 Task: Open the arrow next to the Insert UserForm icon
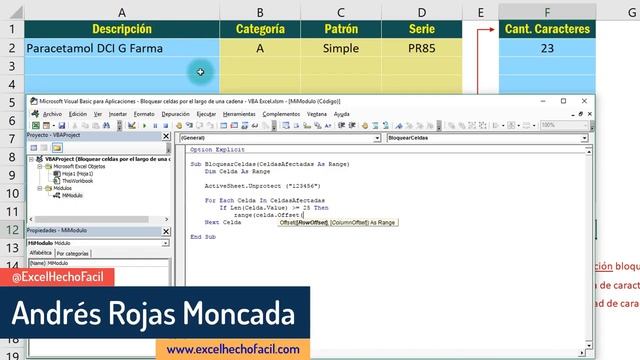[53, 126]
